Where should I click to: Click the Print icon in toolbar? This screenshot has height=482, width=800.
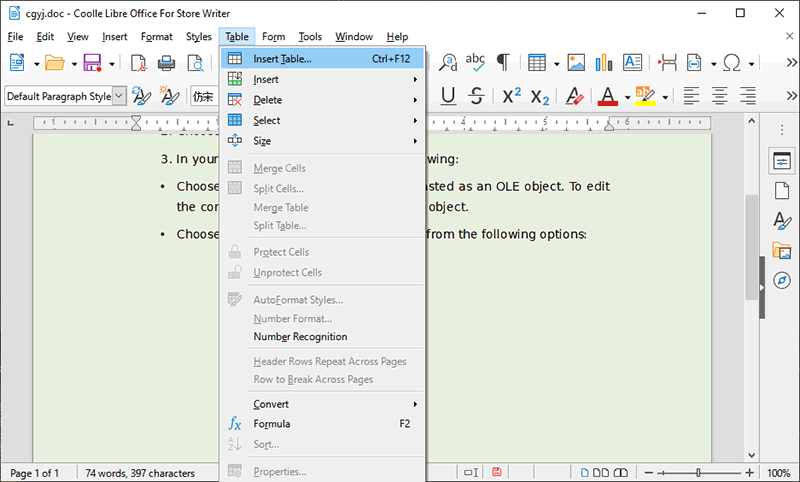[166, 63]
